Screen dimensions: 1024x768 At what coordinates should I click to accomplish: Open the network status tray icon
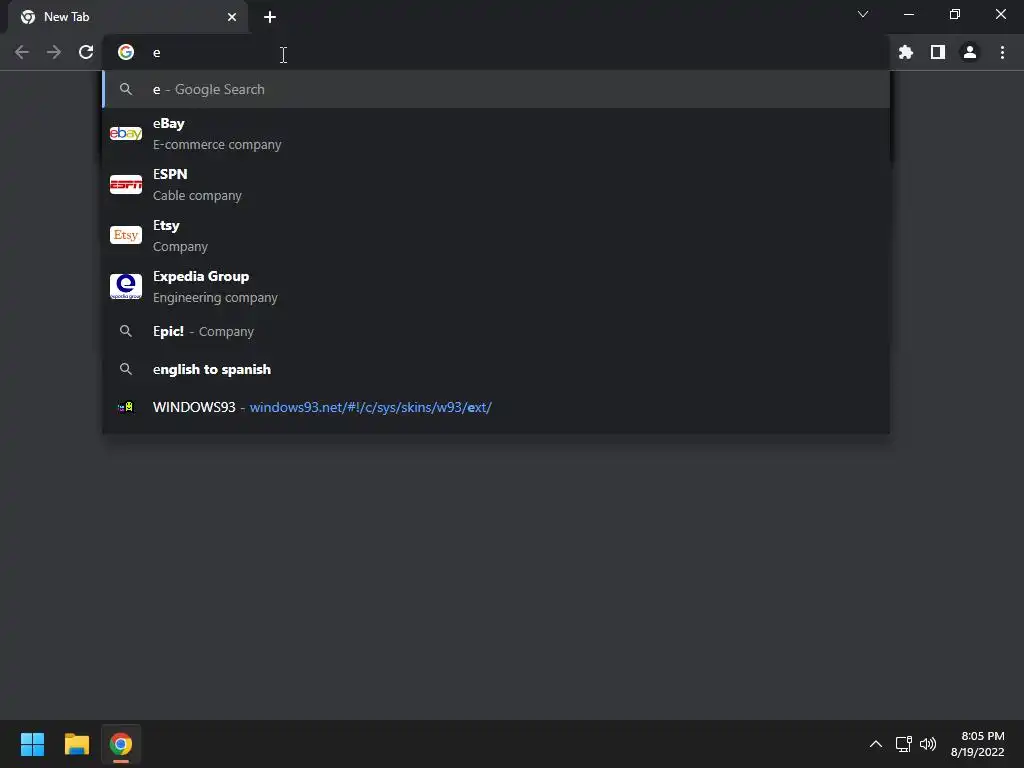tap(903, 744)
